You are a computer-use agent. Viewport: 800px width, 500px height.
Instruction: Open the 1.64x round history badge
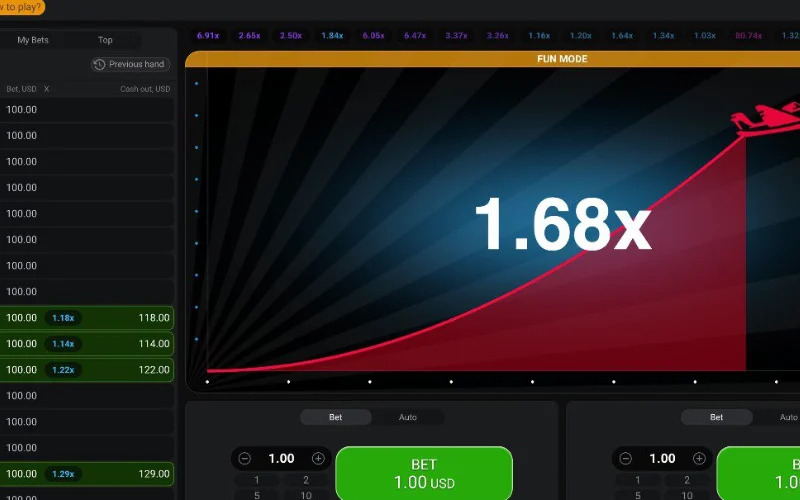click(x=622, y=36)
